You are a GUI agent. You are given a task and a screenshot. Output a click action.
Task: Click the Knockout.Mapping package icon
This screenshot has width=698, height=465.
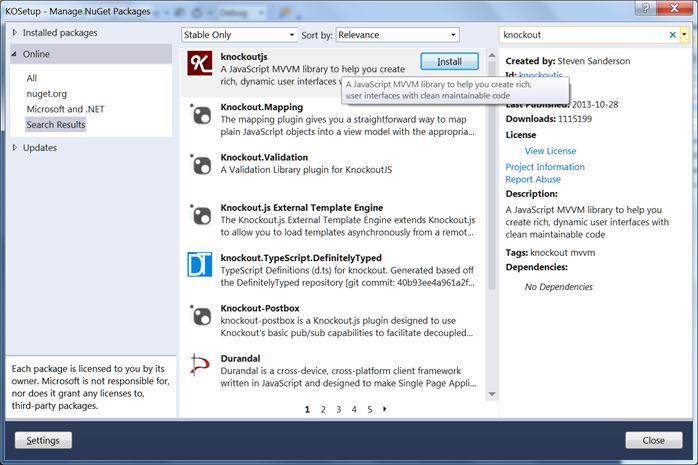click(201, 114)
